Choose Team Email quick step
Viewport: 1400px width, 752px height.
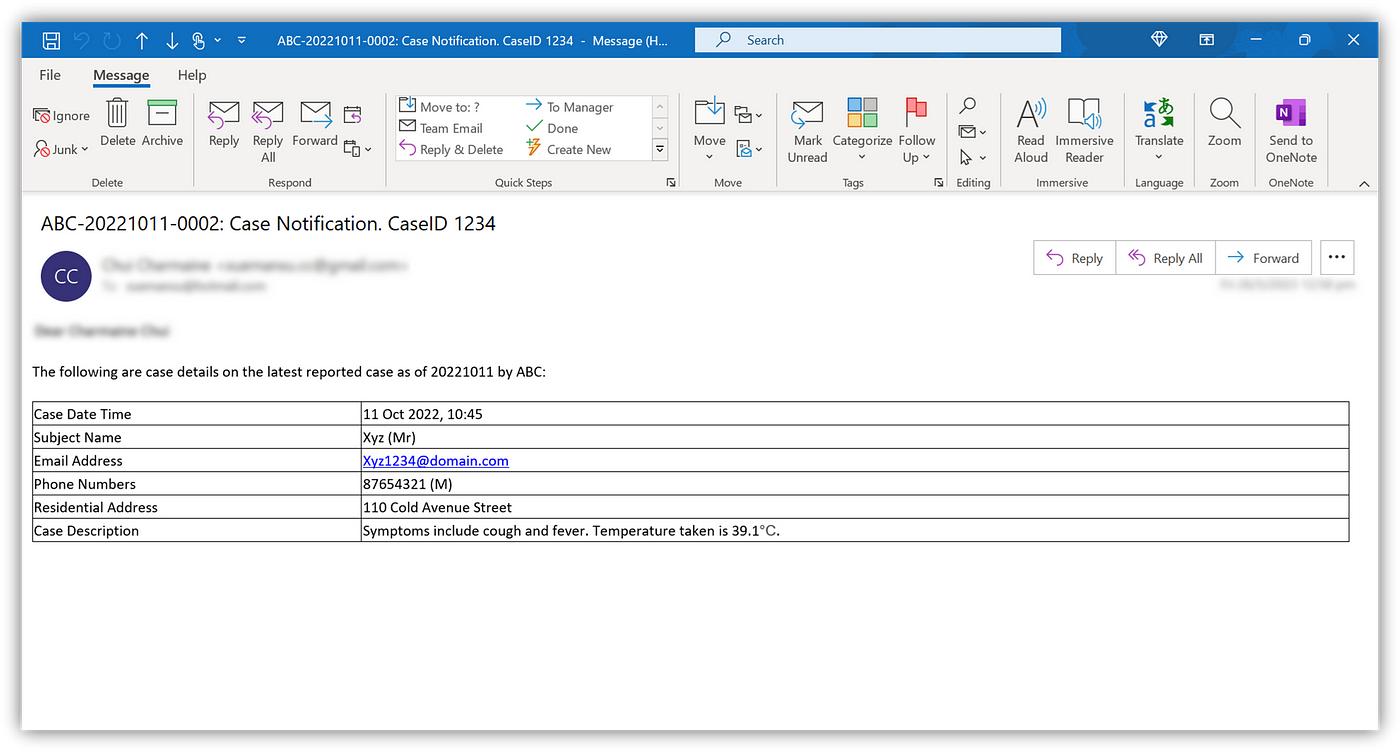point(441,128)
